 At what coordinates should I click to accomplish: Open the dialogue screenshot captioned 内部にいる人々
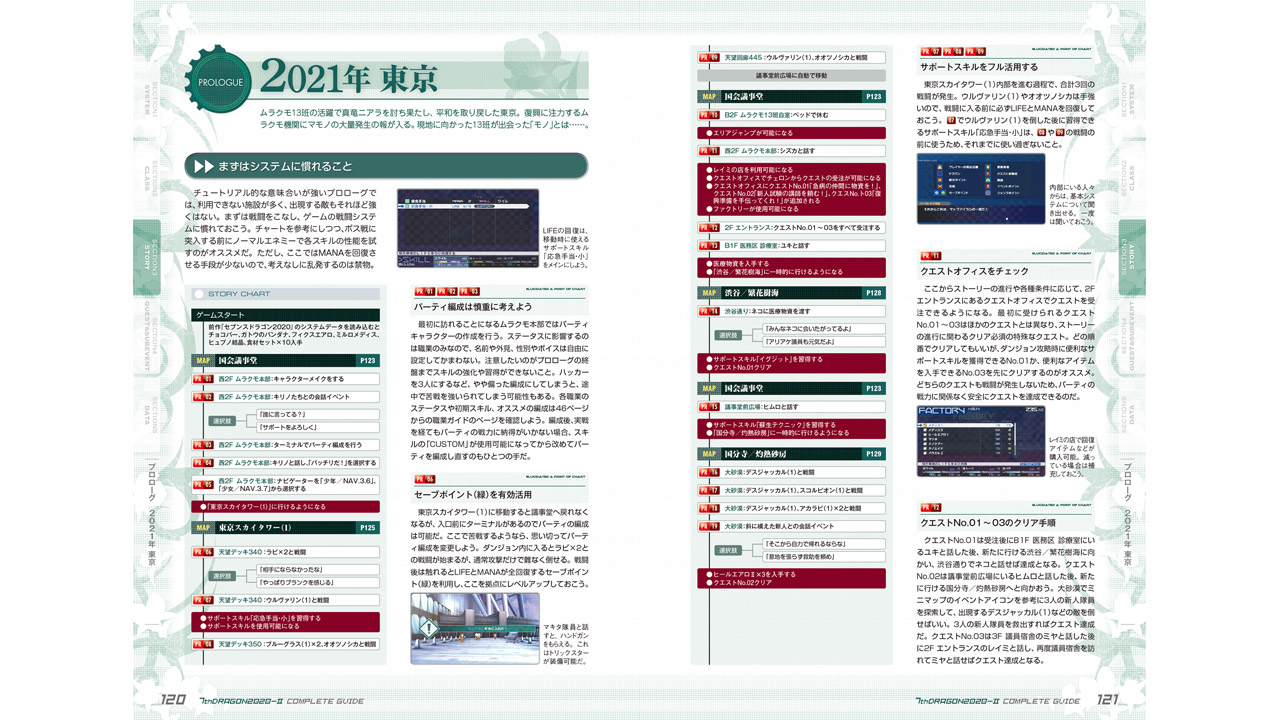click(981, 188)
